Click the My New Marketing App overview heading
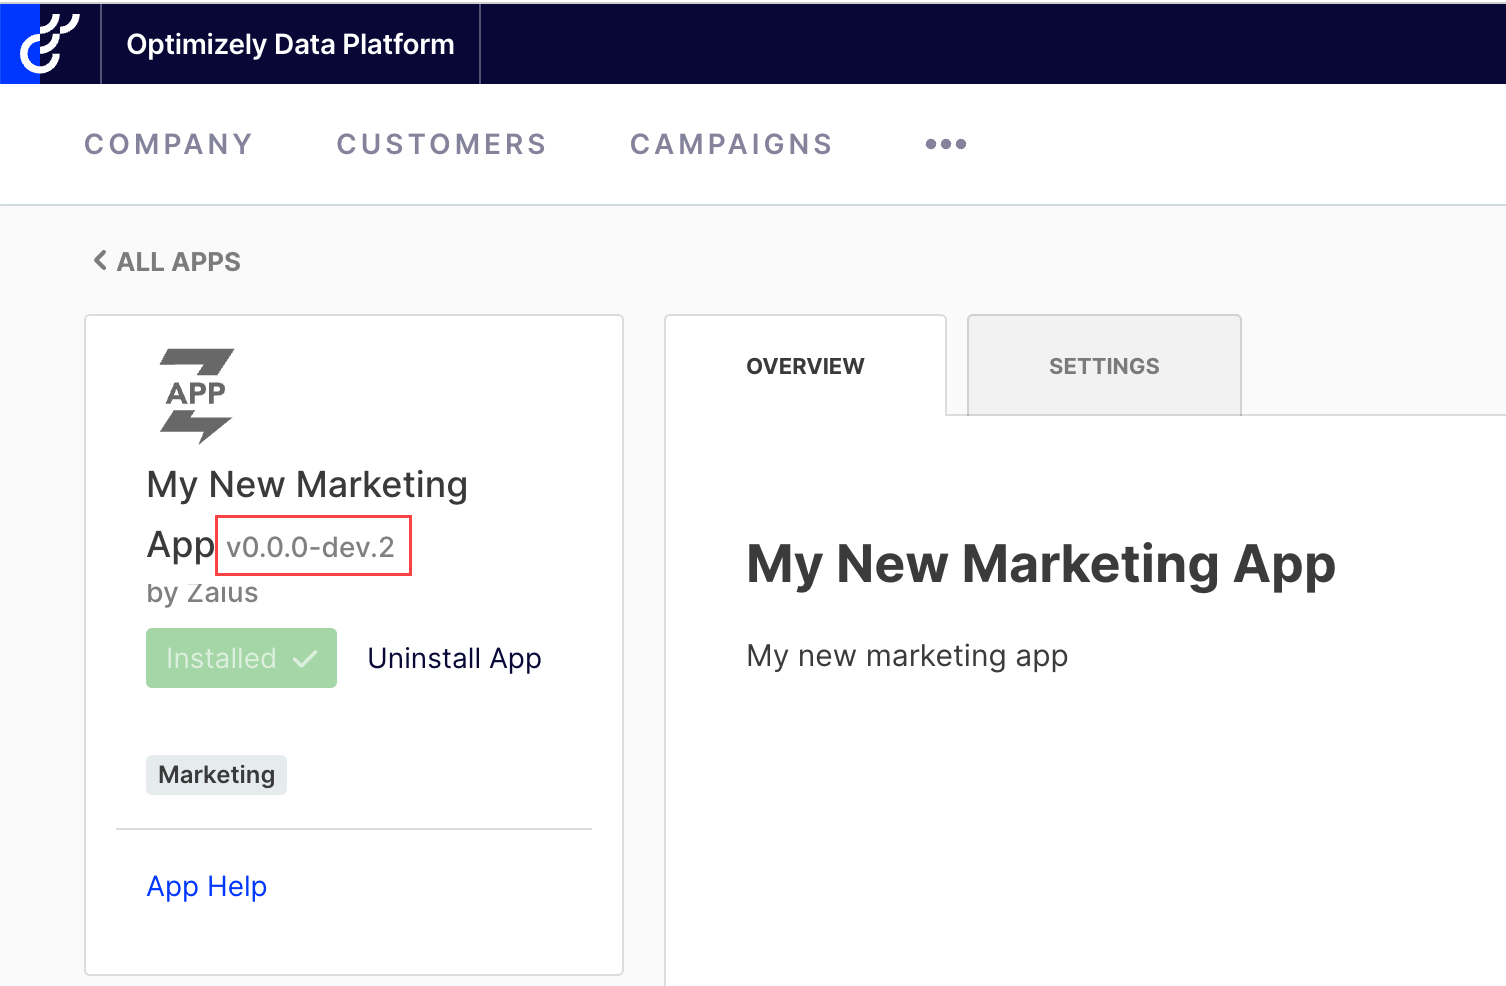This screenshot has width=1506, height=986. pyautogui.click(x=1040, y=564)
